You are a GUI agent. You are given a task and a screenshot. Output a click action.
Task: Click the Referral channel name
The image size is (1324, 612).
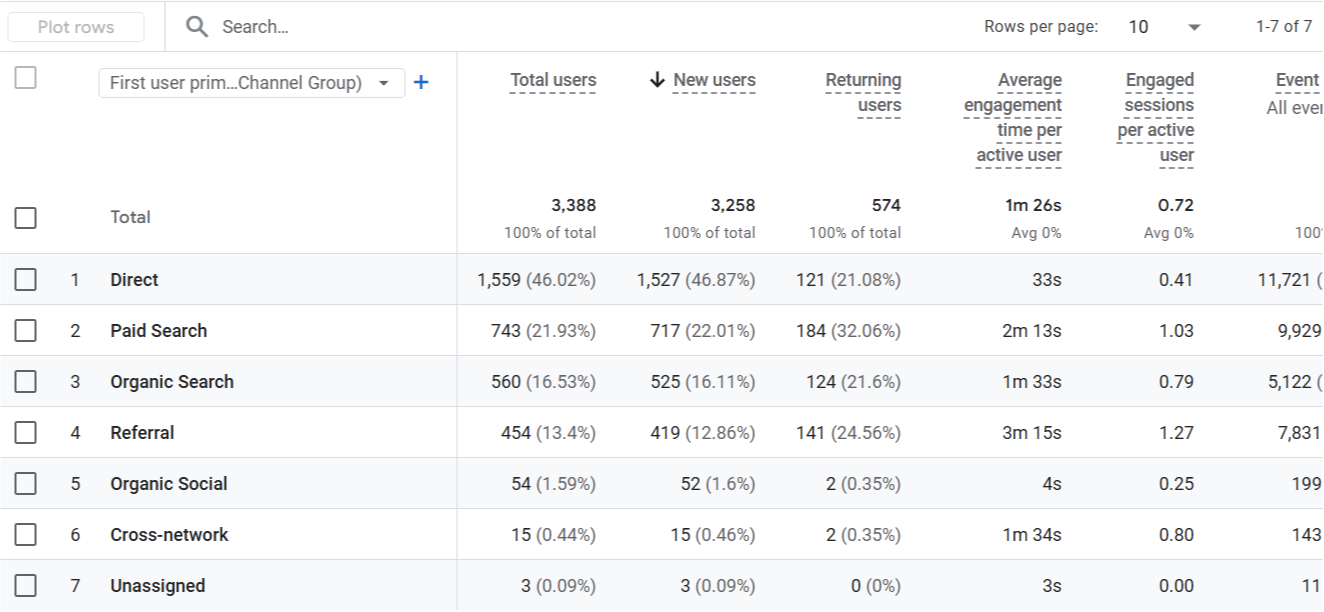142,433
